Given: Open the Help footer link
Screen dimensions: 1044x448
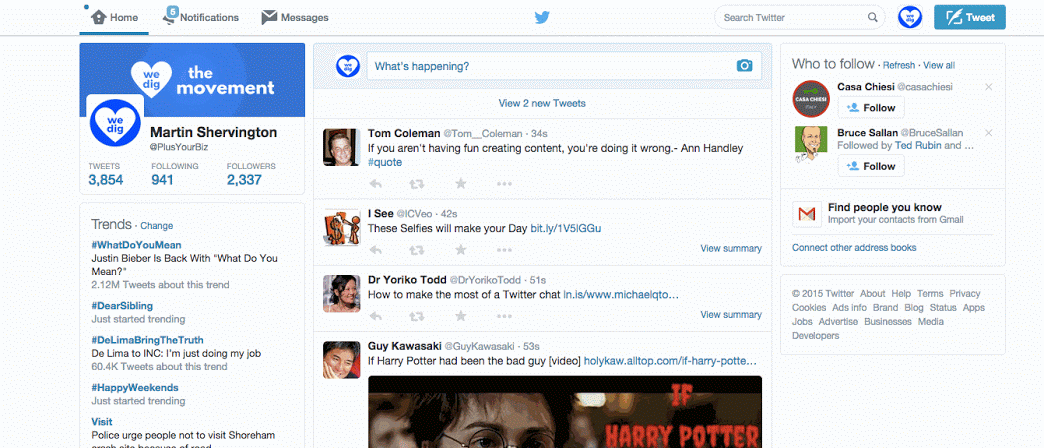Looking at the screenshot, I should [x=901, y=294].
